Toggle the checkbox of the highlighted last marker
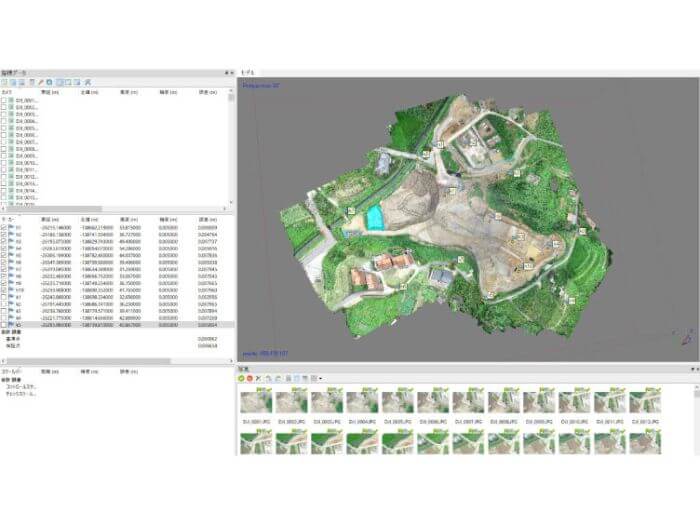Viewport: 700px width, 525px height. pyautogui.click(x=5, y=325)
